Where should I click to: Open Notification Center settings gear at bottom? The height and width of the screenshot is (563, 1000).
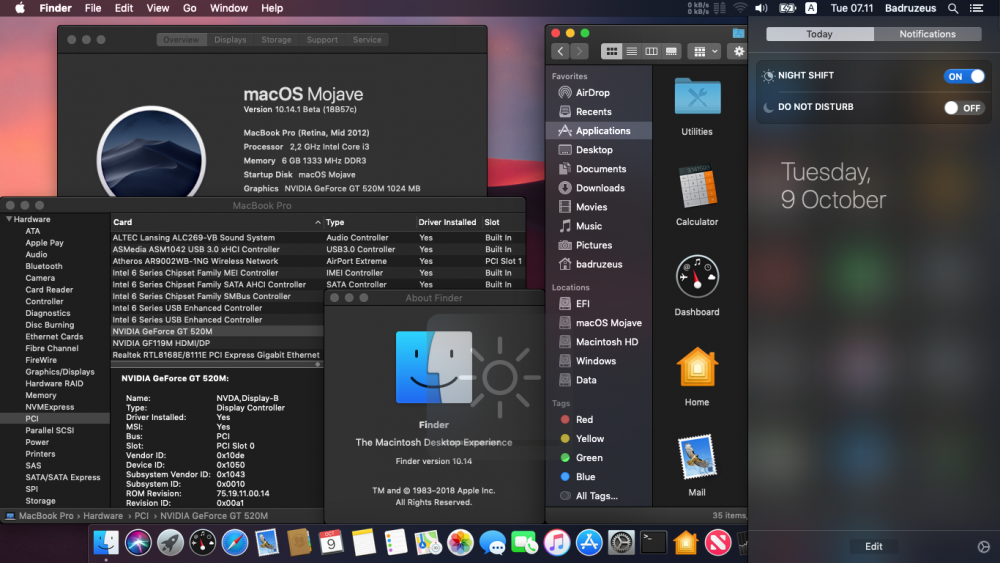point(983,546)
